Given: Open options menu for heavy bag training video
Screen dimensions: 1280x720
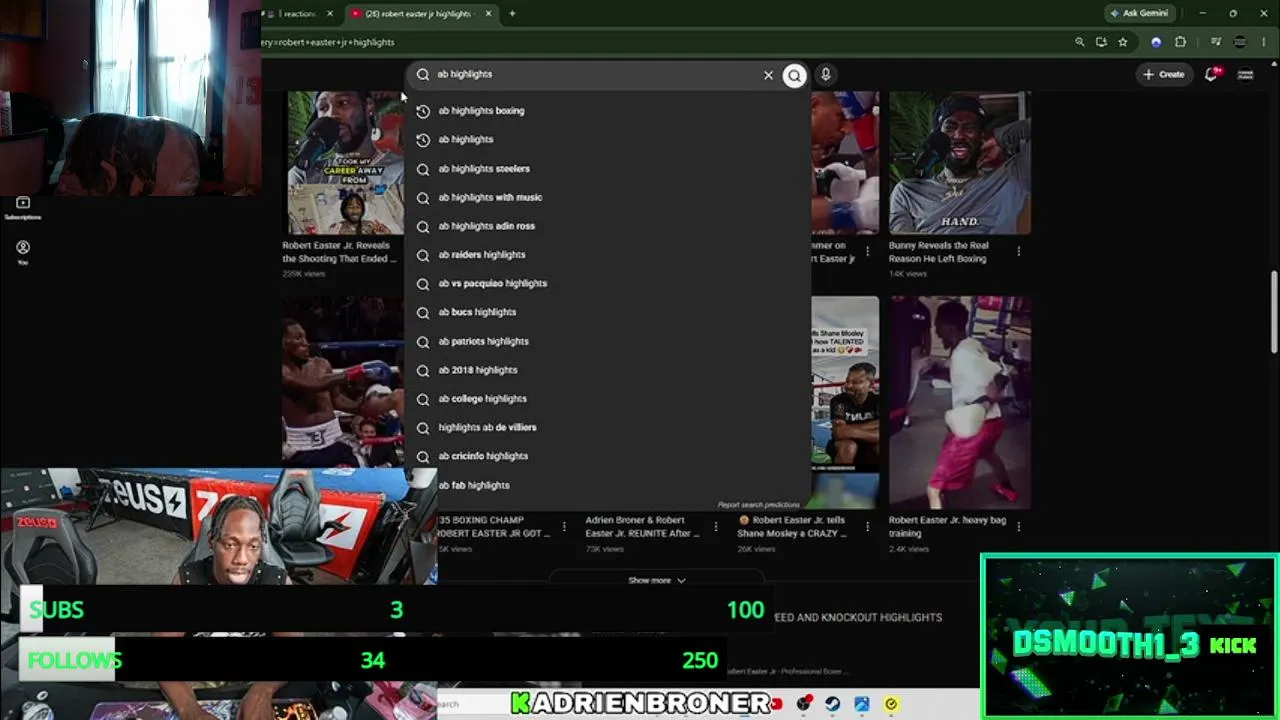Looking at the screenshot, I should tap(1018, 527).
